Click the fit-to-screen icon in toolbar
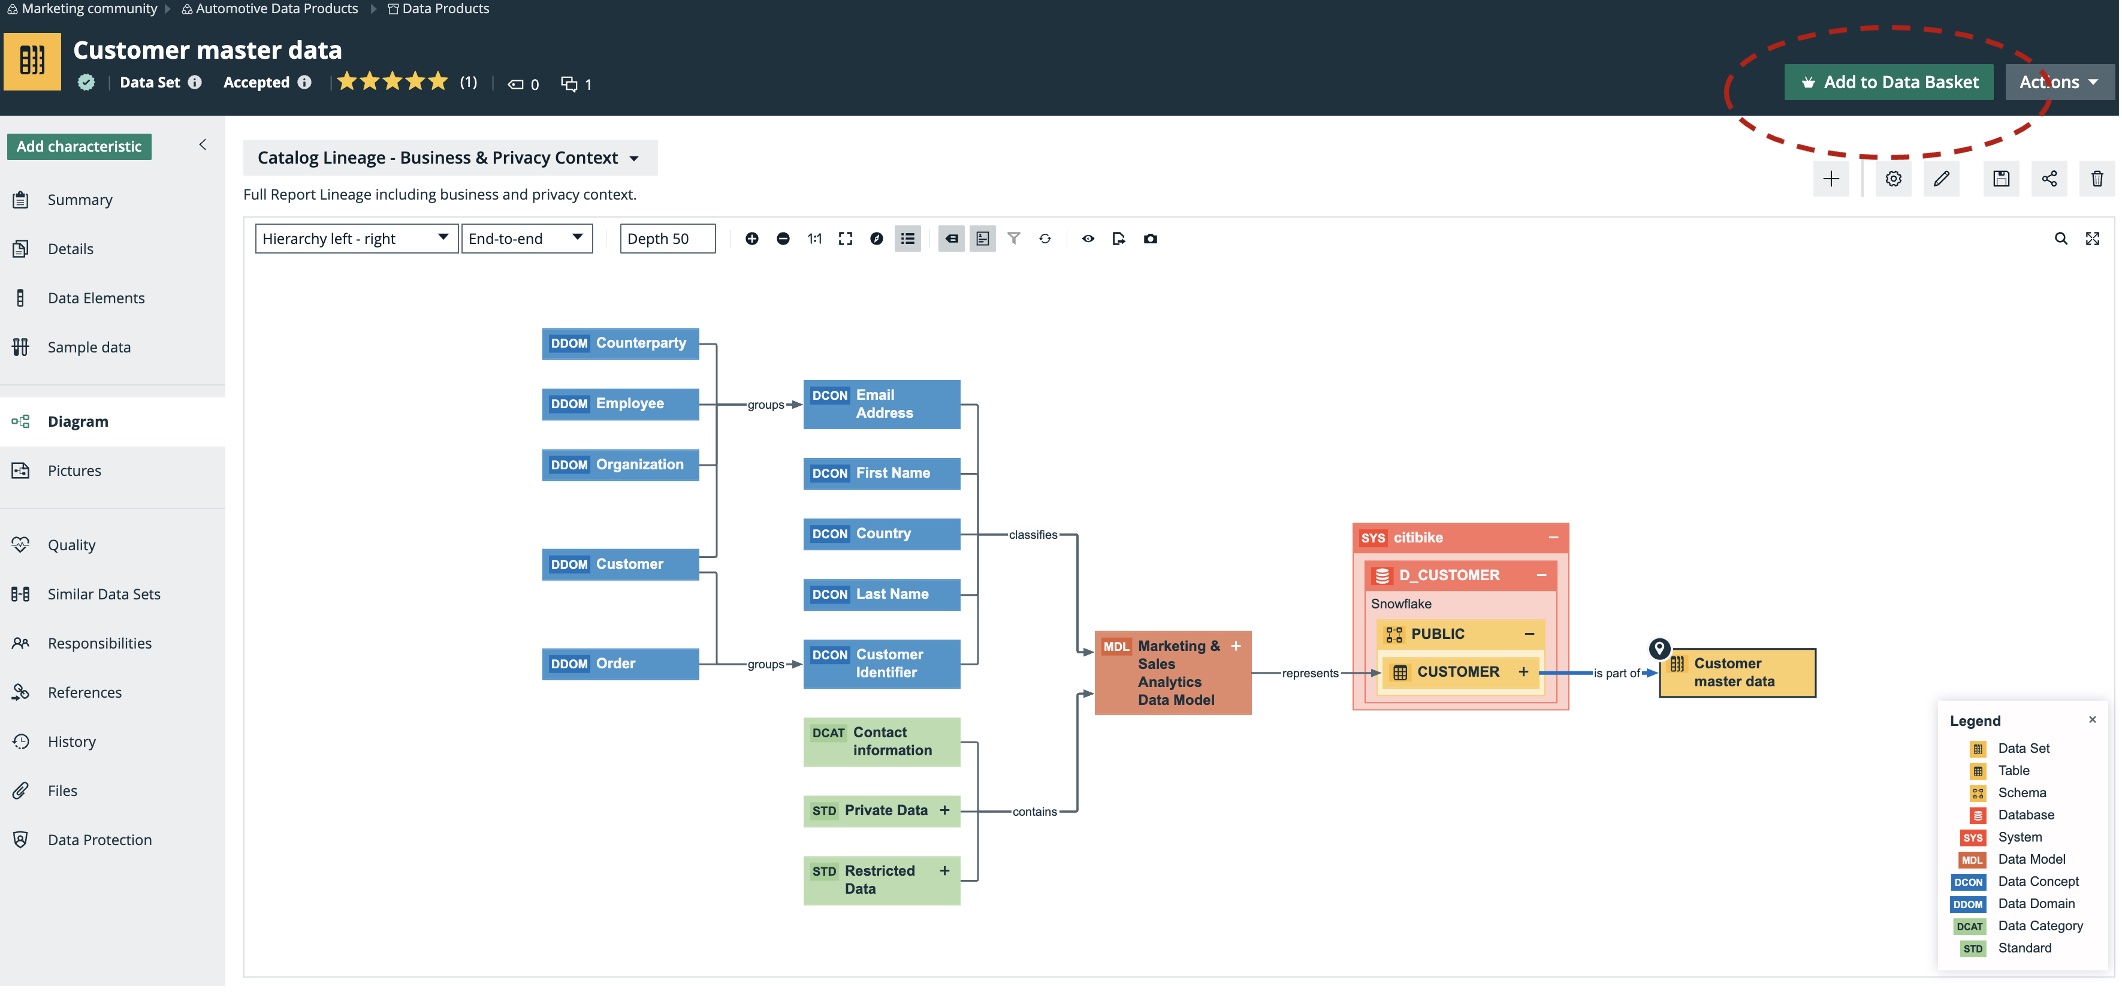The height and width of the screenshot is (1000, 2122). pos(845,239)
